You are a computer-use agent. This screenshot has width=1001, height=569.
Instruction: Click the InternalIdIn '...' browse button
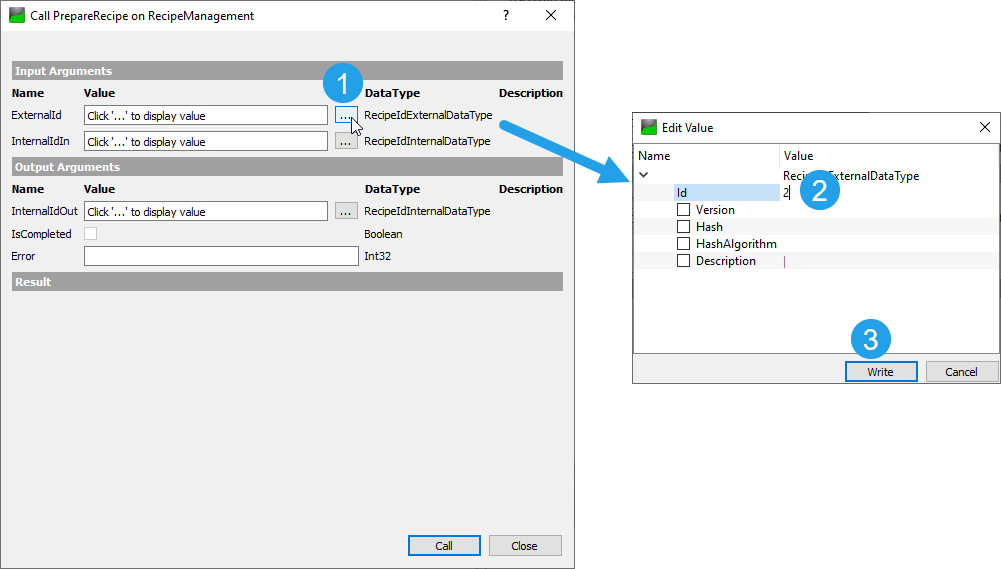point(346,142)
